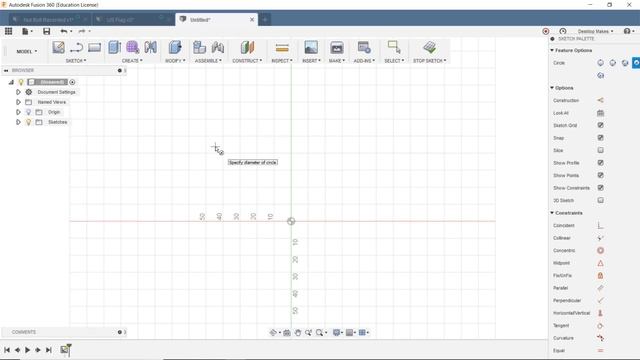Image resolution: width=640 pixels, height=360 pixels.
Task: Enable the Slice checkbox
Action: [x=600, y=150]
